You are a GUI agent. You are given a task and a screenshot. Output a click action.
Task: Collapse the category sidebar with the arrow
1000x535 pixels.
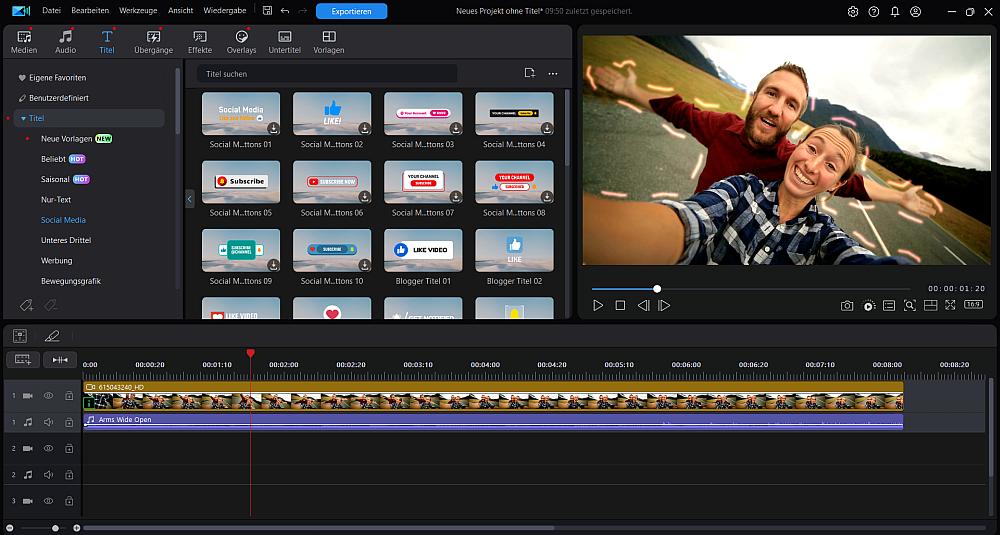(189, 199)
